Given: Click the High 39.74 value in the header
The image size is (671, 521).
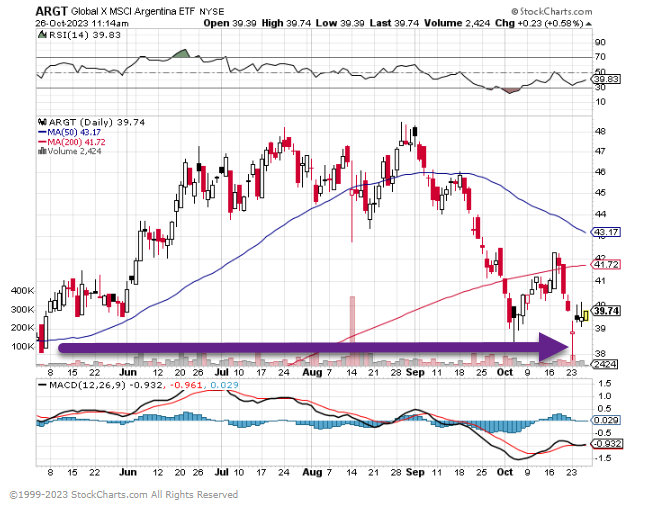Looking at the screenshot, I should pyautogui.click(x=286, y=23).
